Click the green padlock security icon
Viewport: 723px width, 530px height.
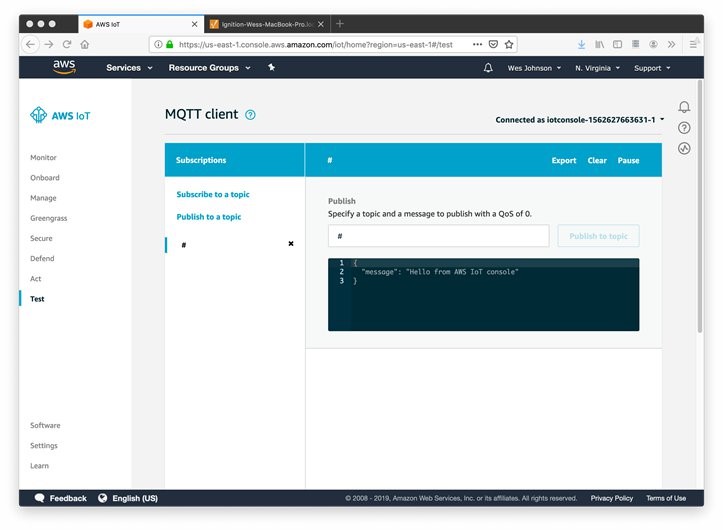[170, 44]
